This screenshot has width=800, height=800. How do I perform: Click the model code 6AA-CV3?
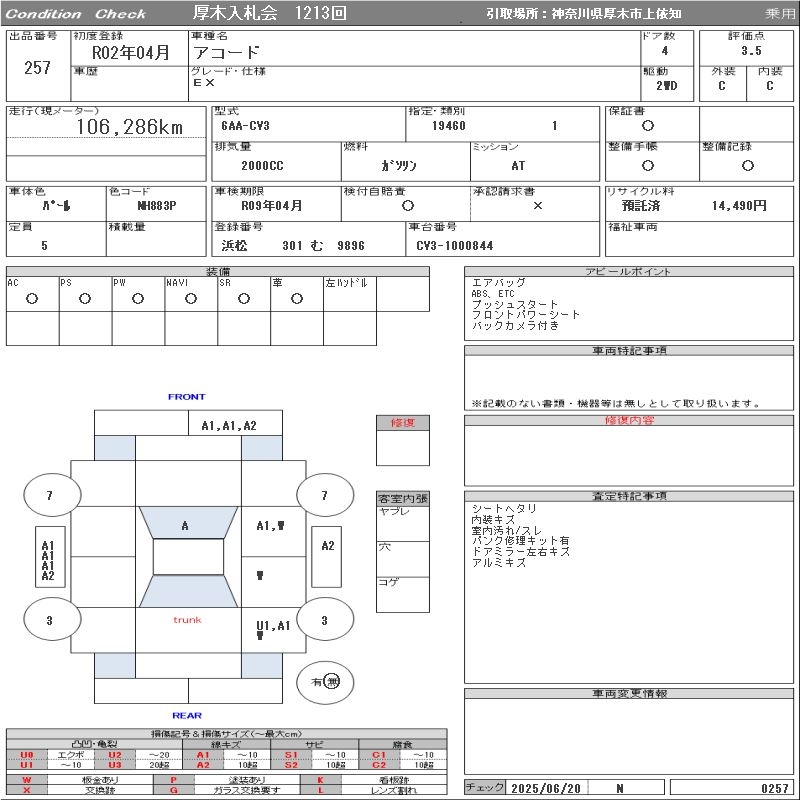(x=245, y=126)
